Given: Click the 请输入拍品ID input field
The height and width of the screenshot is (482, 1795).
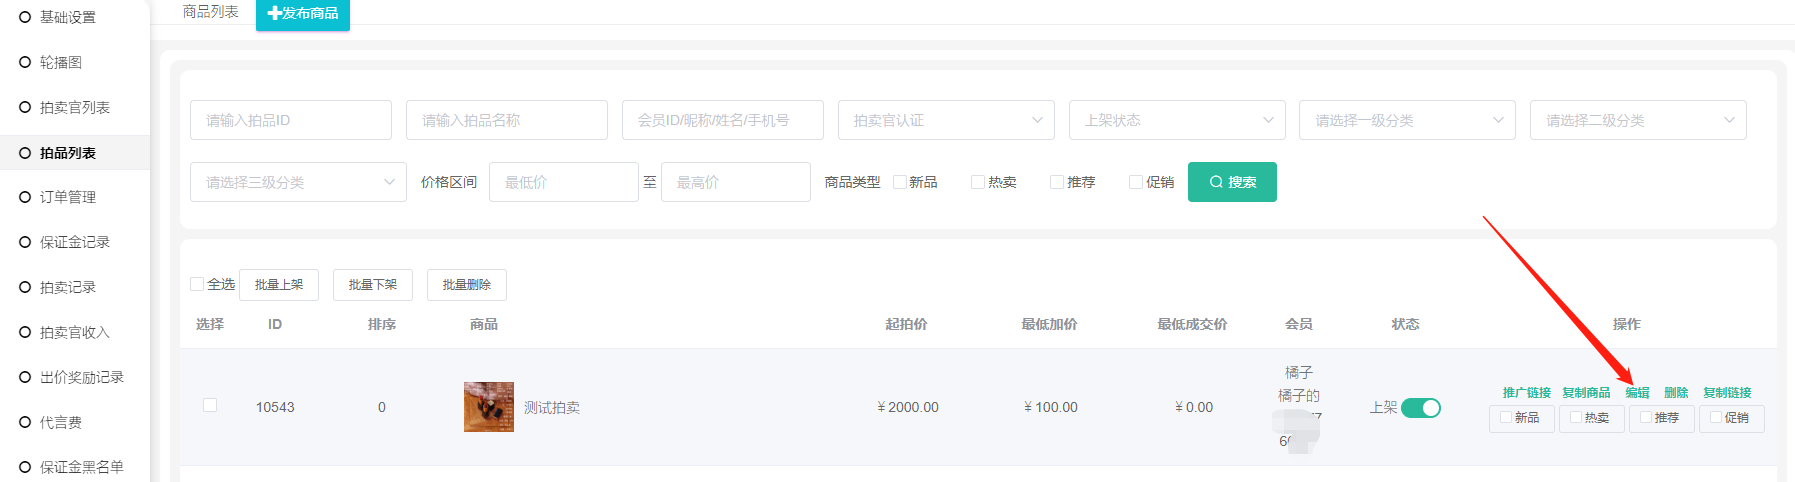Looking at the screenshot, I should (290, 120).
